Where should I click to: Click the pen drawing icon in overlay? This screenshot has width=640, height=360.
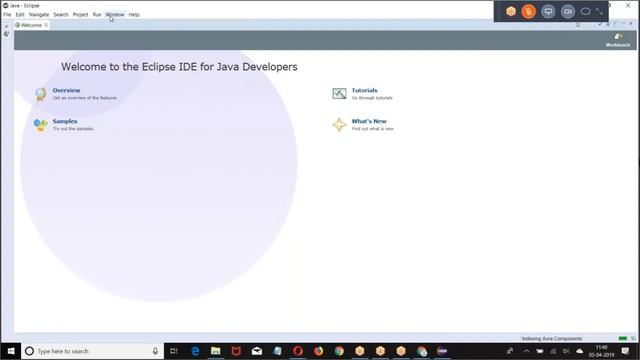599,11
